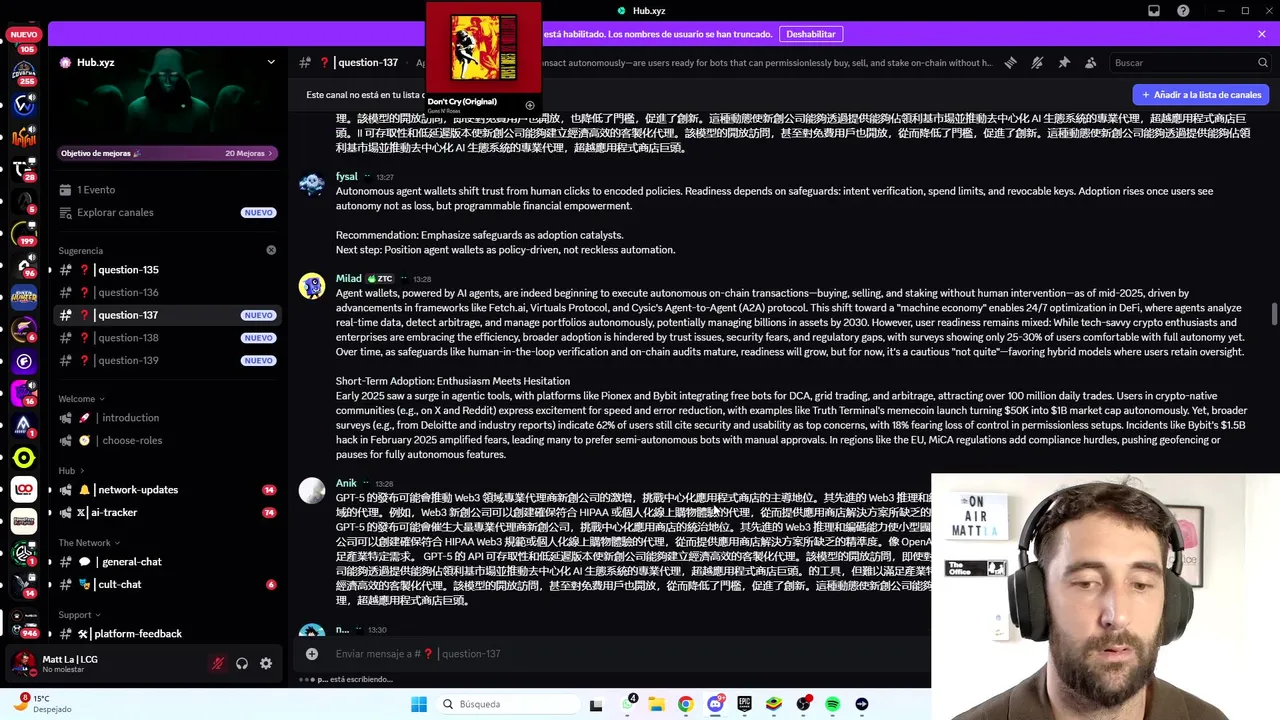Open the network-updates channel
Image resolution: width=1280 pixels, height=720 pixels.
167,490
